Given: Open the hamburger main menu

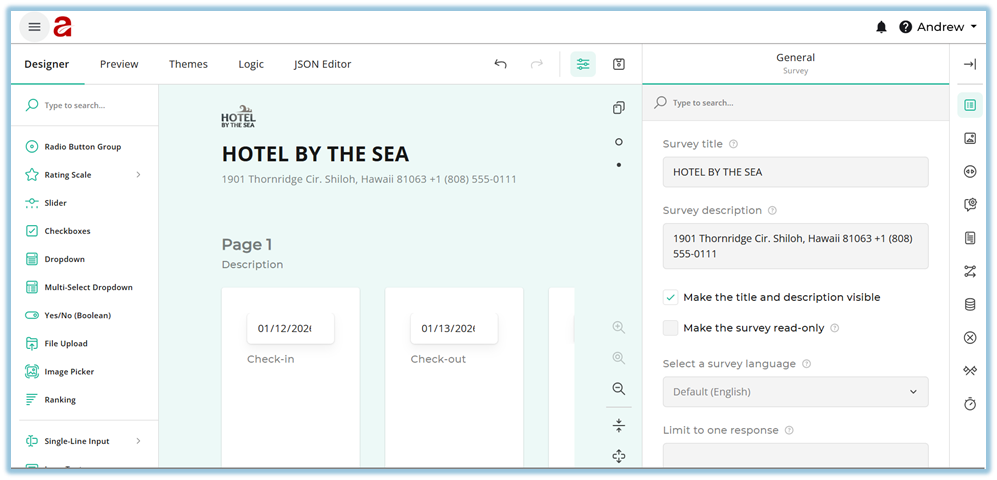Looking at the screenshot, I should point(34,27).
